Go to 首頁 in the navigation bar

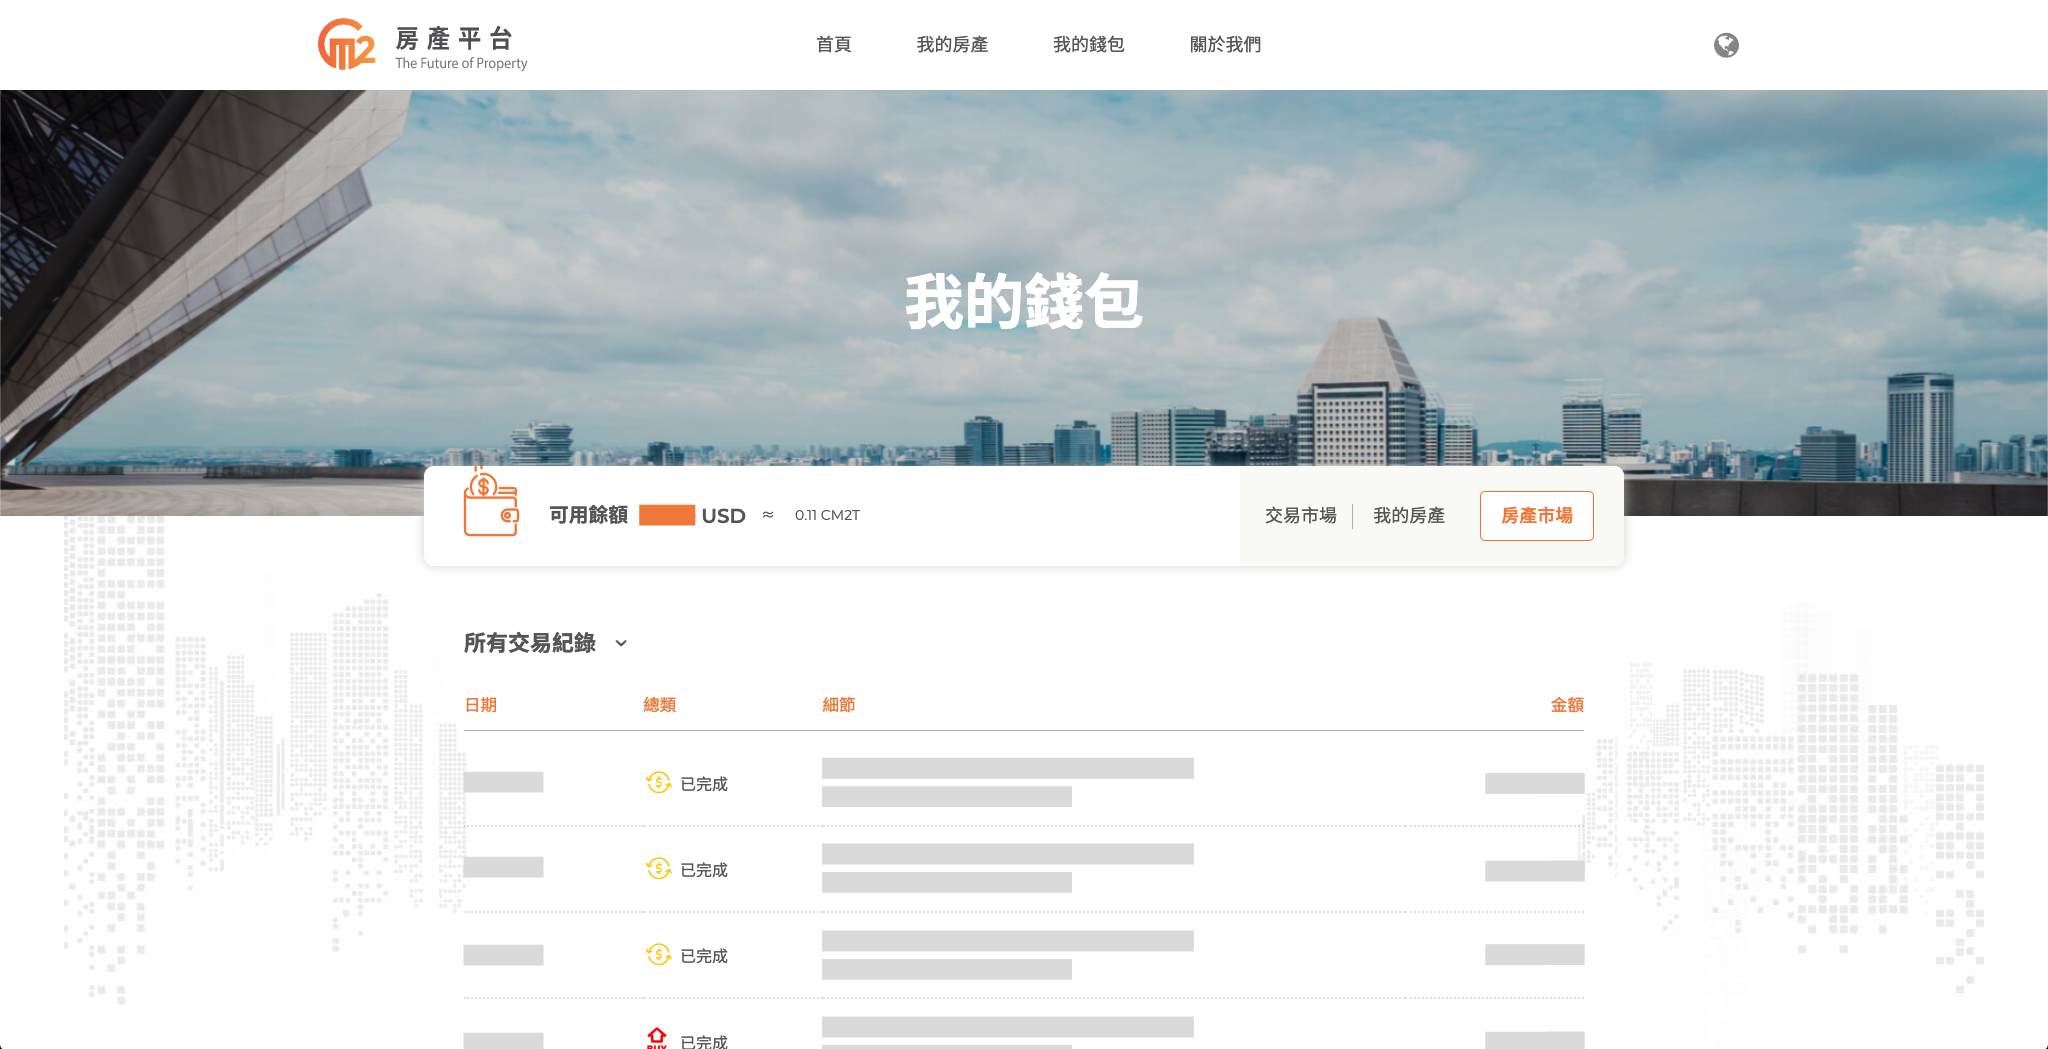(x=833, y=45)
